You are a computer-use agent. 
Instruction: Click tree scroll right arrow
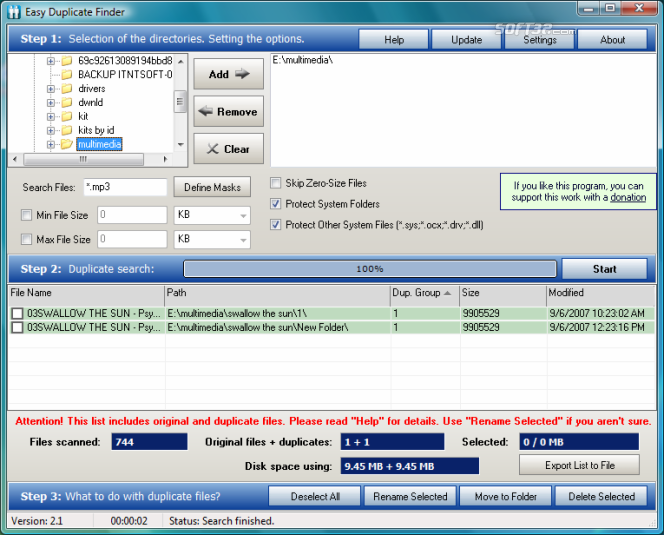pyautogui.click(x=165, y=159)
